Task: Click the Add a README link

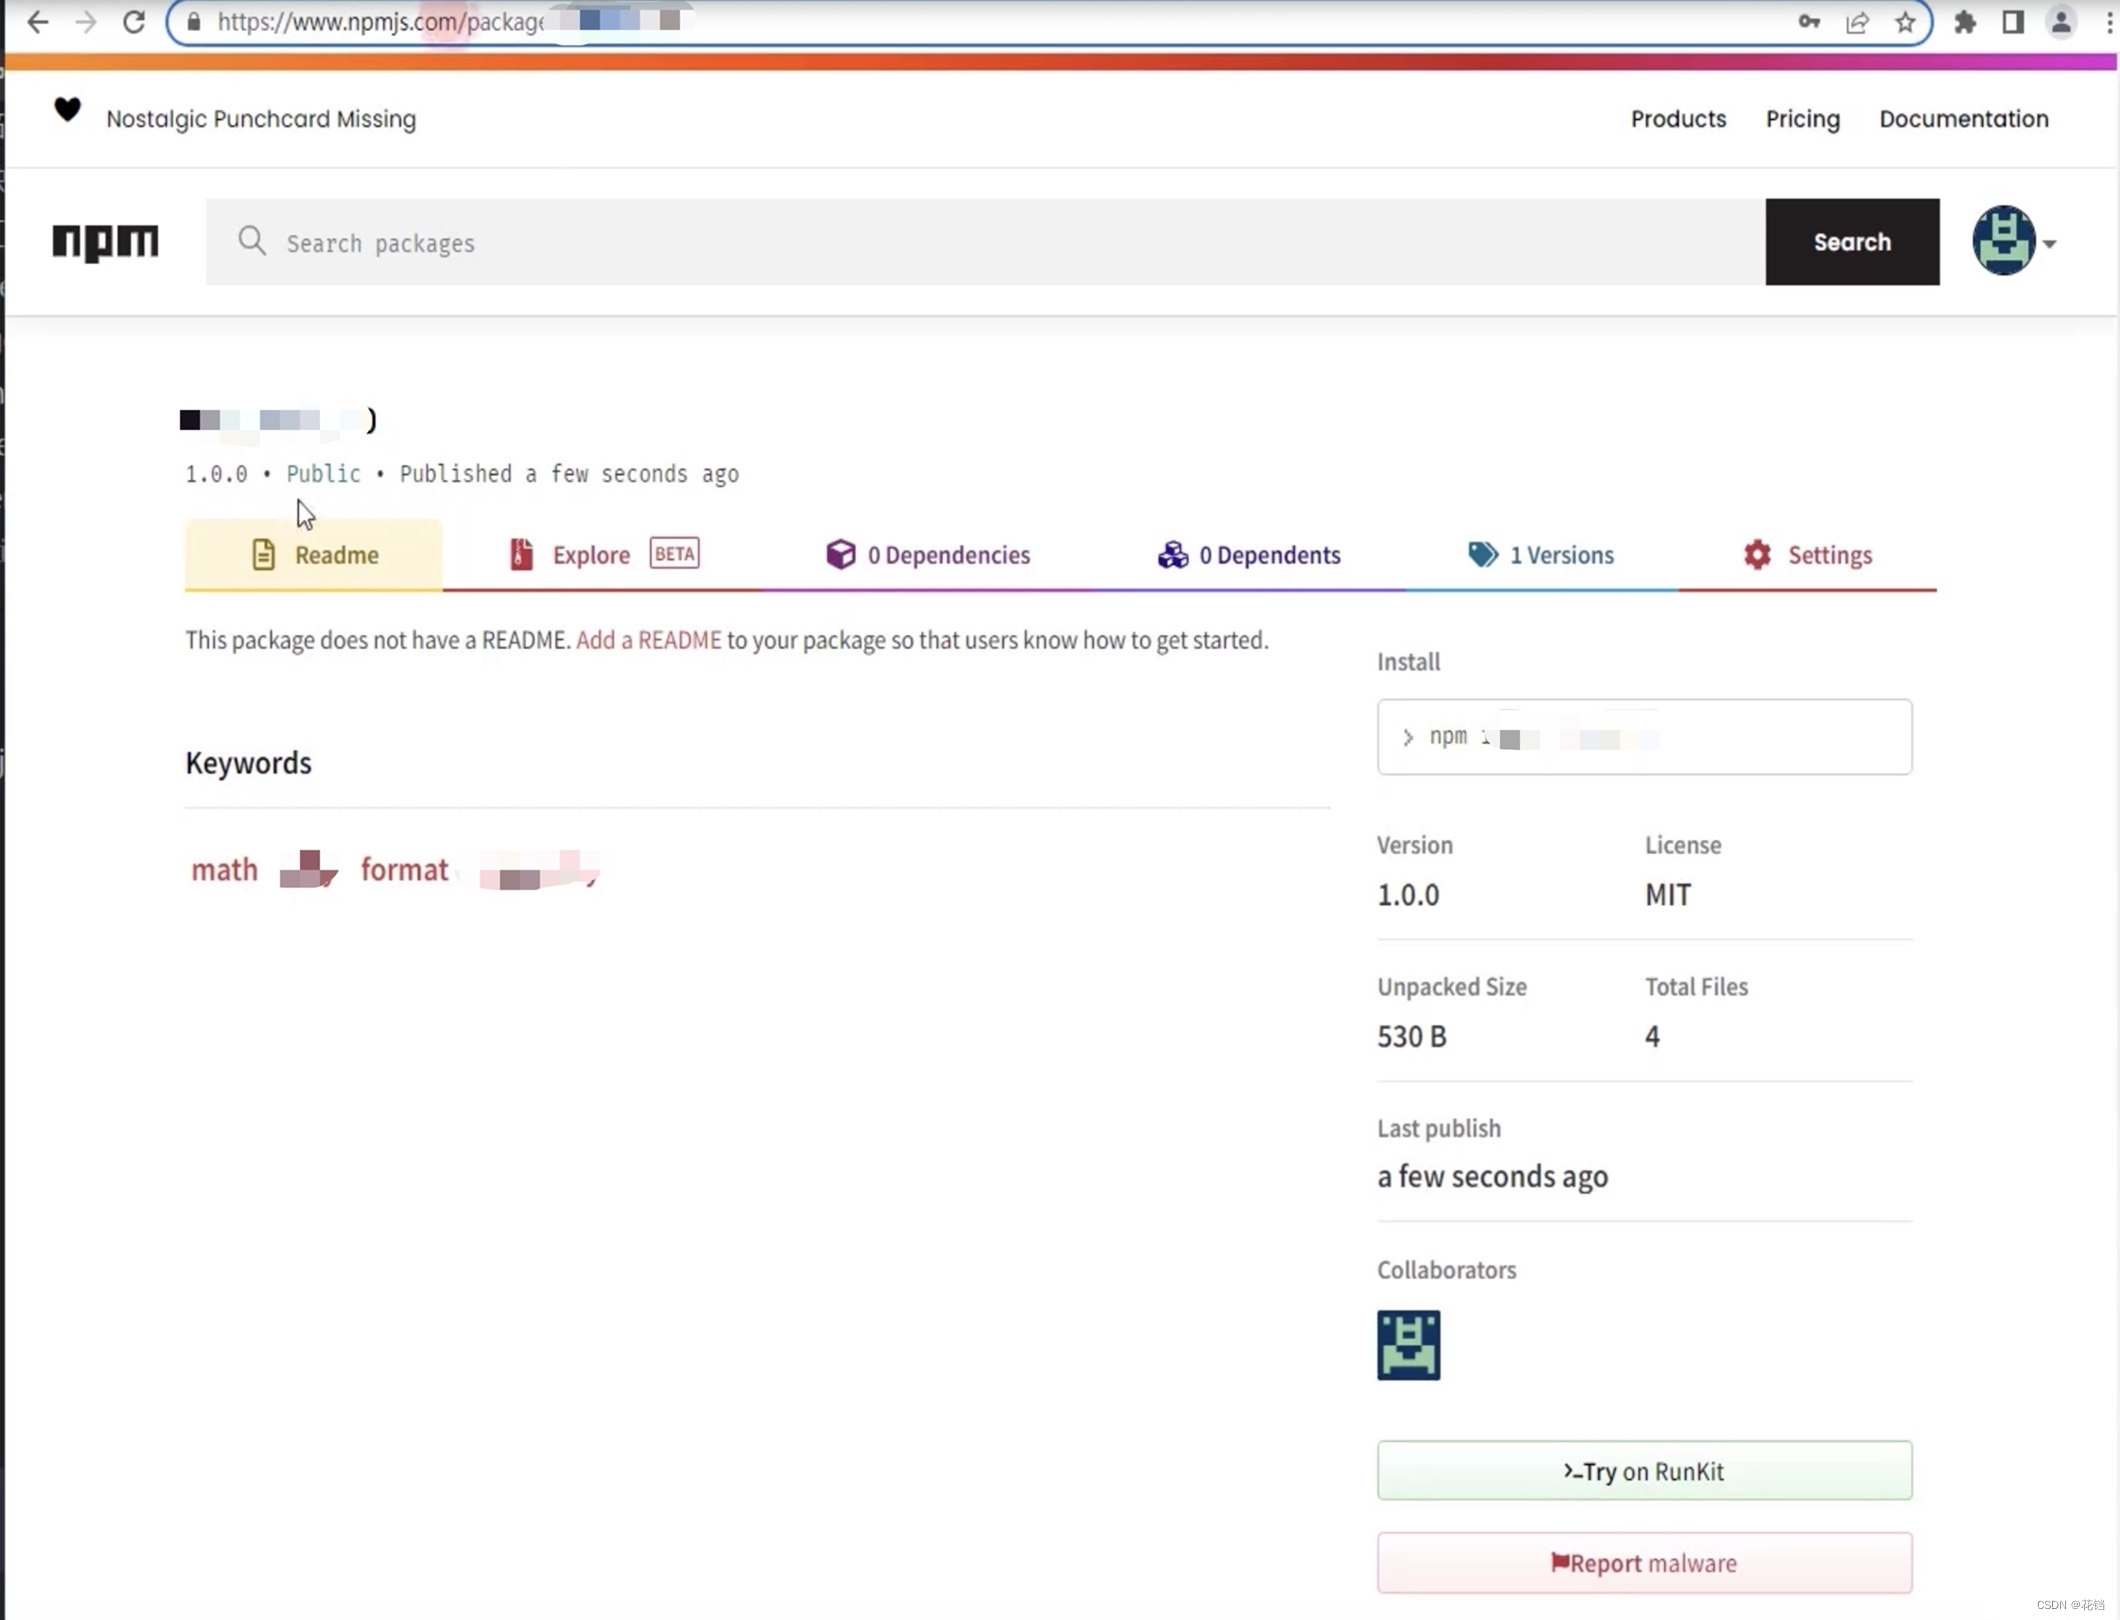Action: tap(648, 640)
